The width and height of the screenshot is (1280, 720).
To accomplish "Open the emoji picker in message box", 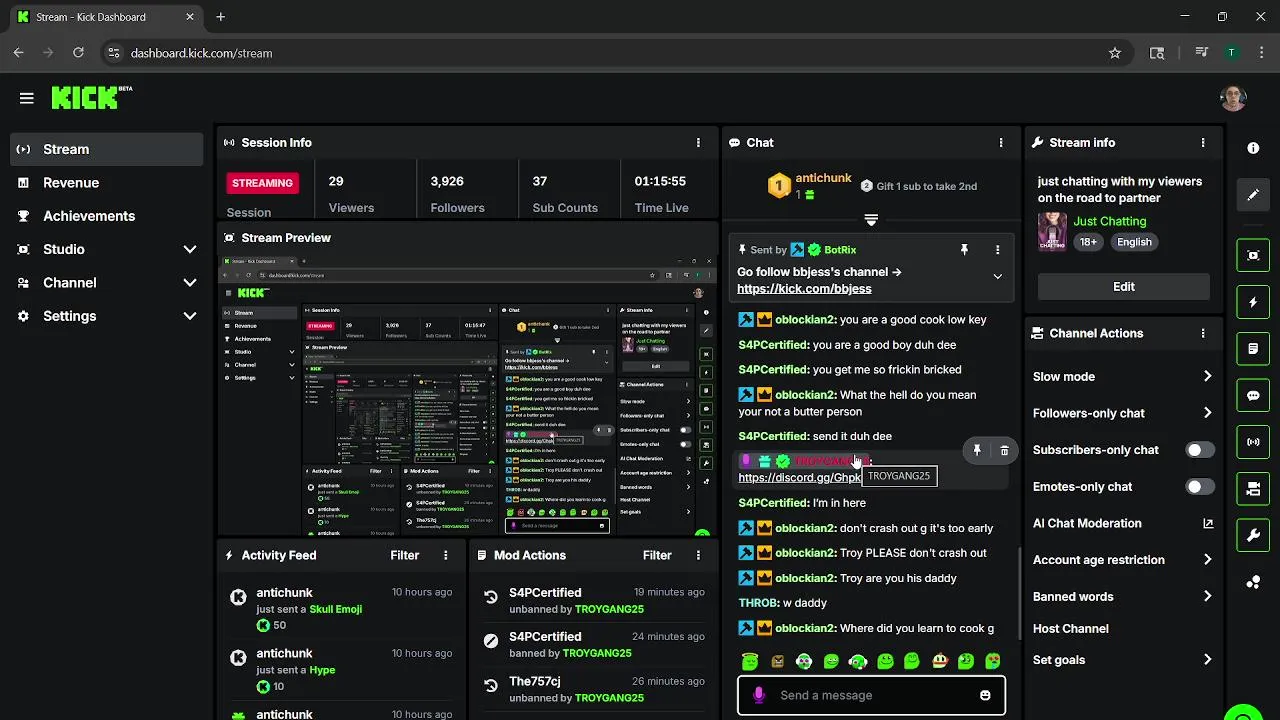I will (985, 695).
